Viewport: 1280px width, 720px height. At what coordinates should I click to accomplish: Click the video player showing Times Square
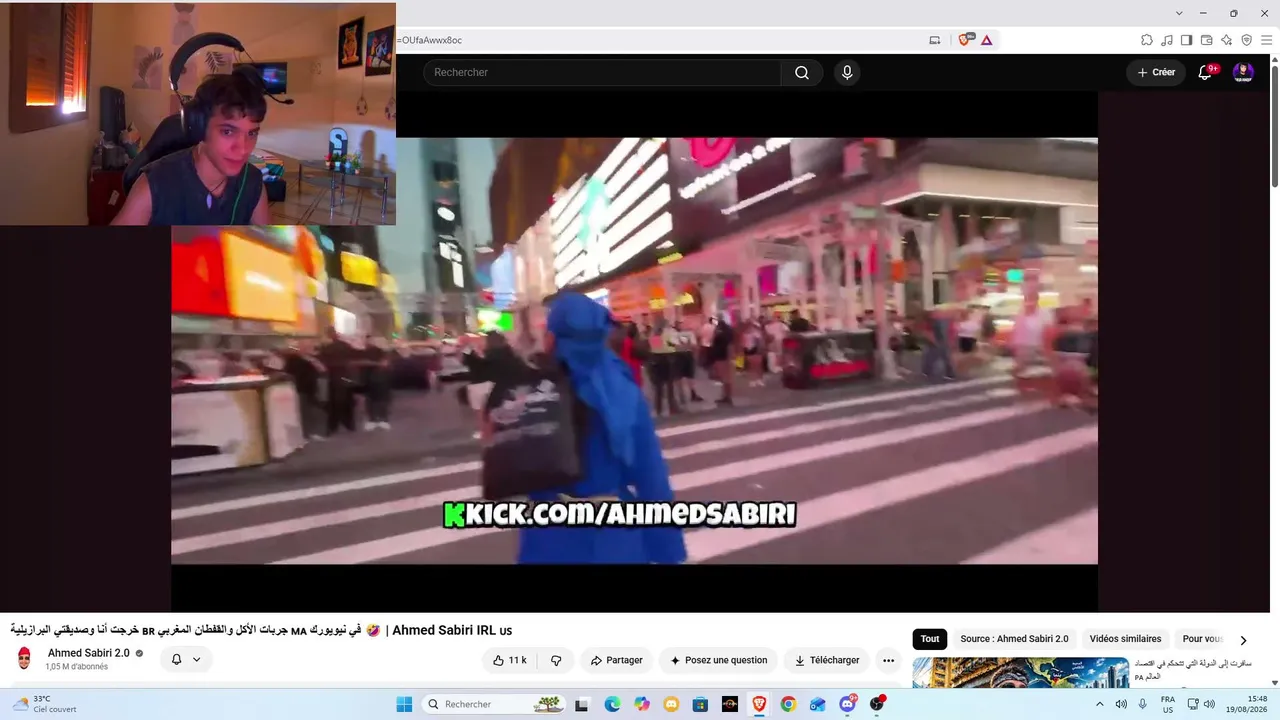coord(634,351)
